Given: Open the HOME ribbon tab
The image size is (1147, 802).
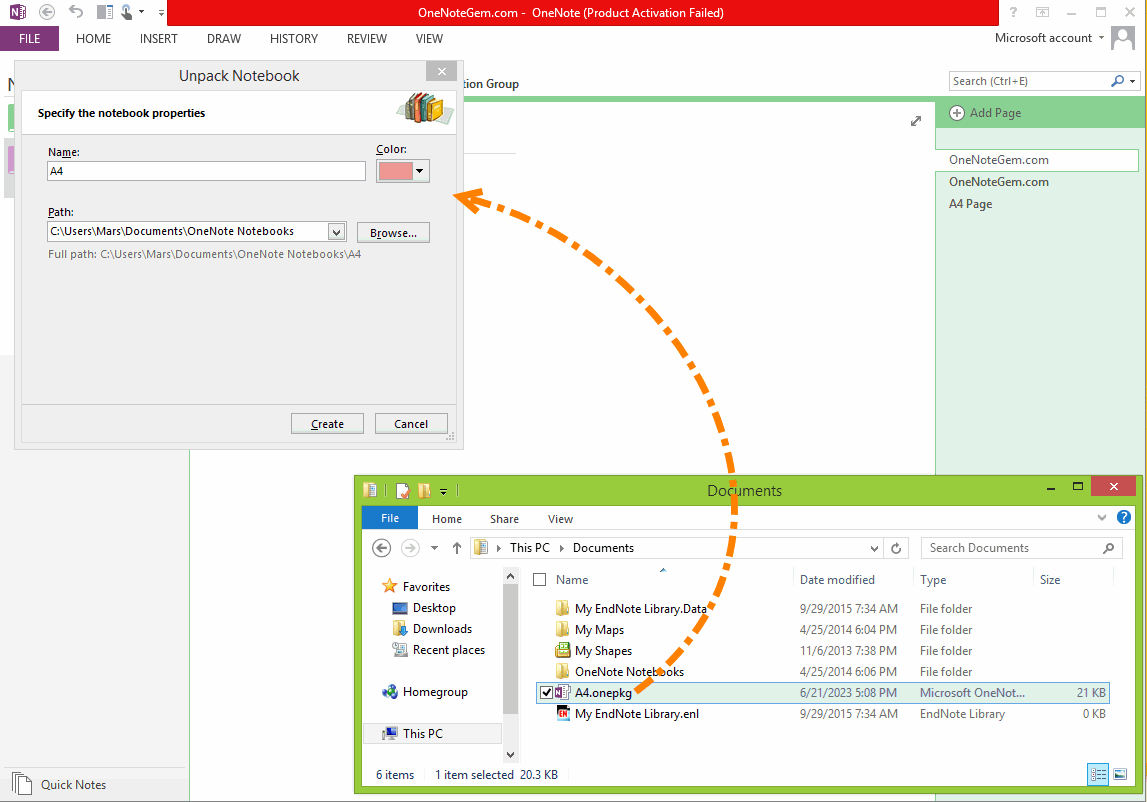Looking at the screenshot, I should tap(94, 39).
